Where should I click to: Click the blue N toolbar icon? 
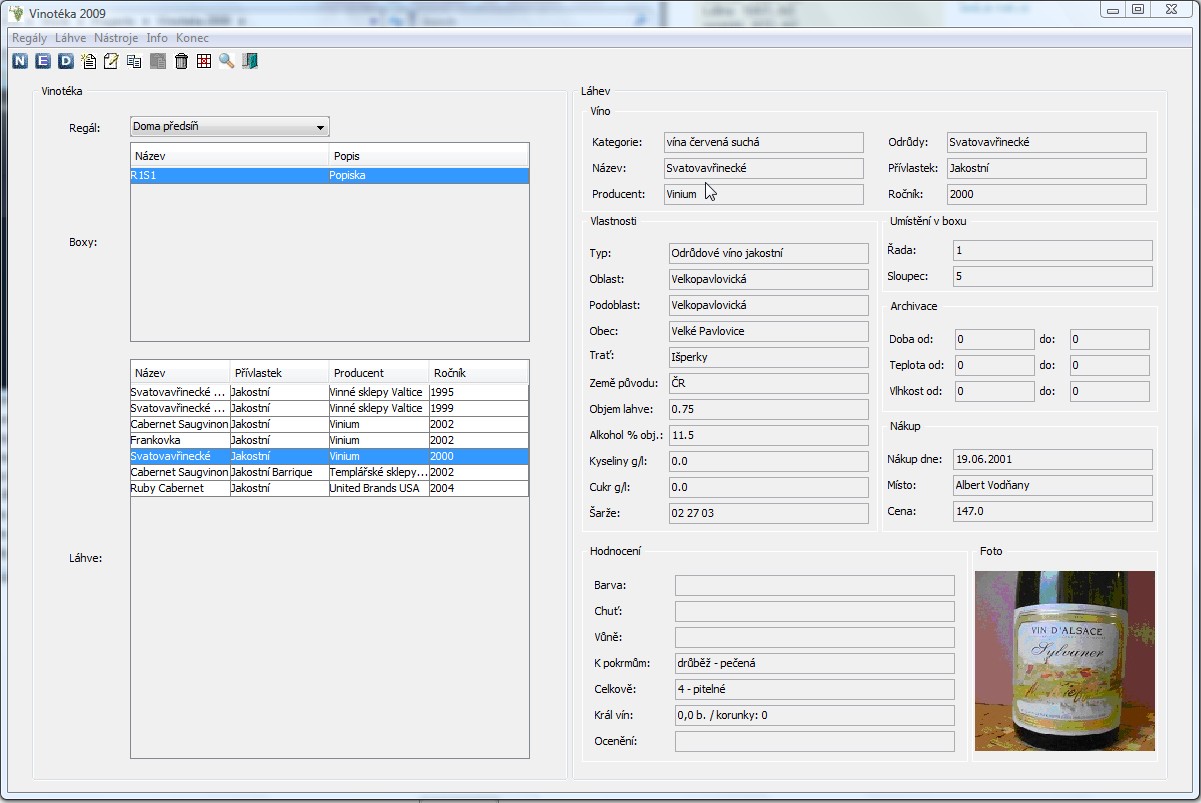20,62
